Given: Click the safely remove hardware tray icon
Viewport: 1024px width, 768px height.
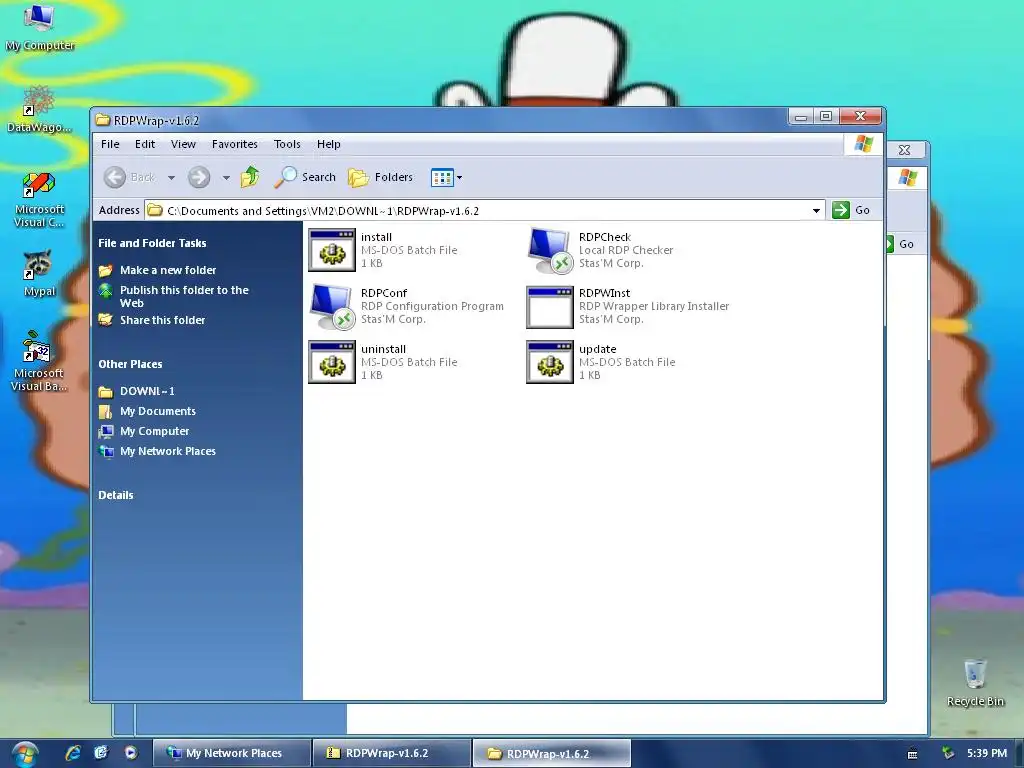Looking at the screenshot, I should (x=948, y=754).
